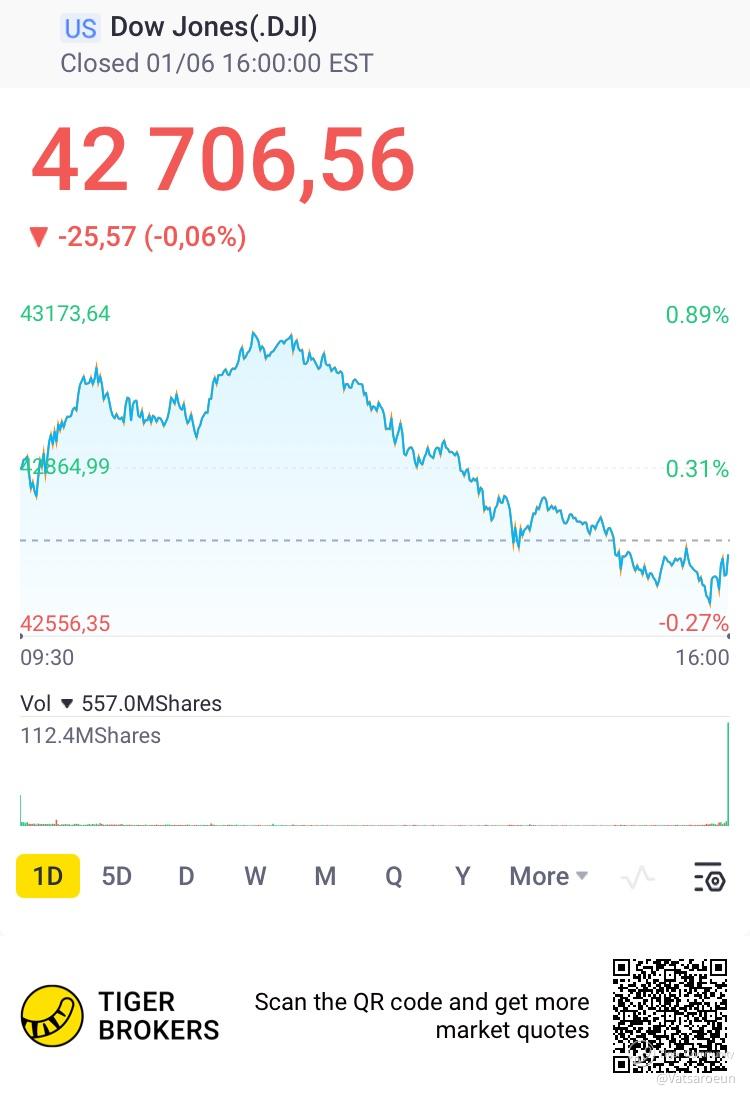Select the D daily chart interval
The height and width of the screenshot is (1096, 750).
(x=186, y=876)
